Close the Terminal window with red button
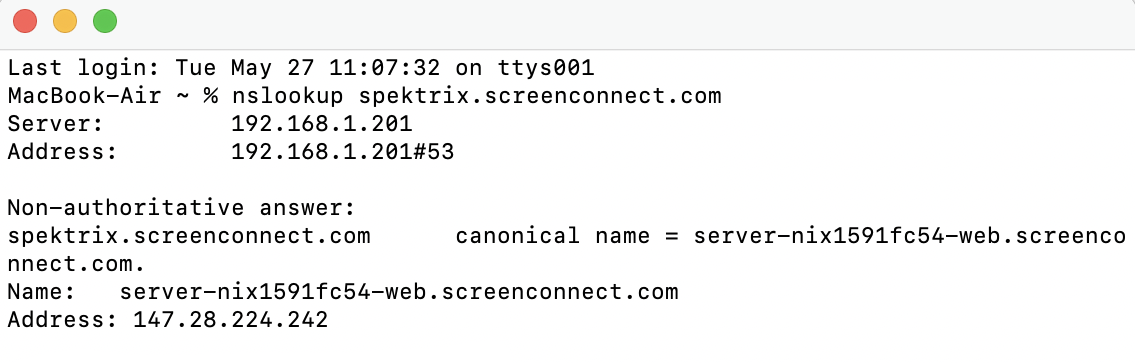Viewport: 1135px width, 363px height. click(25, 21)
